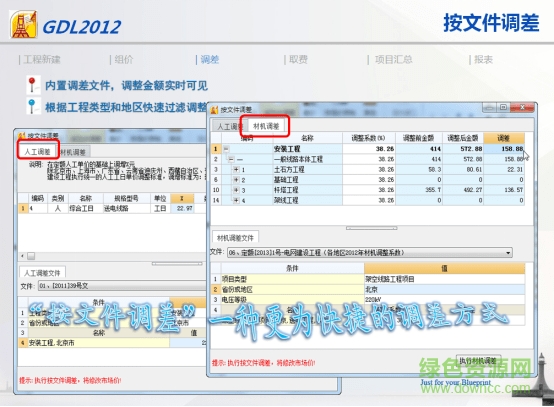Select the highlighted 调差 navigation item
Viewport: 554px width, 407px height.
210,59
